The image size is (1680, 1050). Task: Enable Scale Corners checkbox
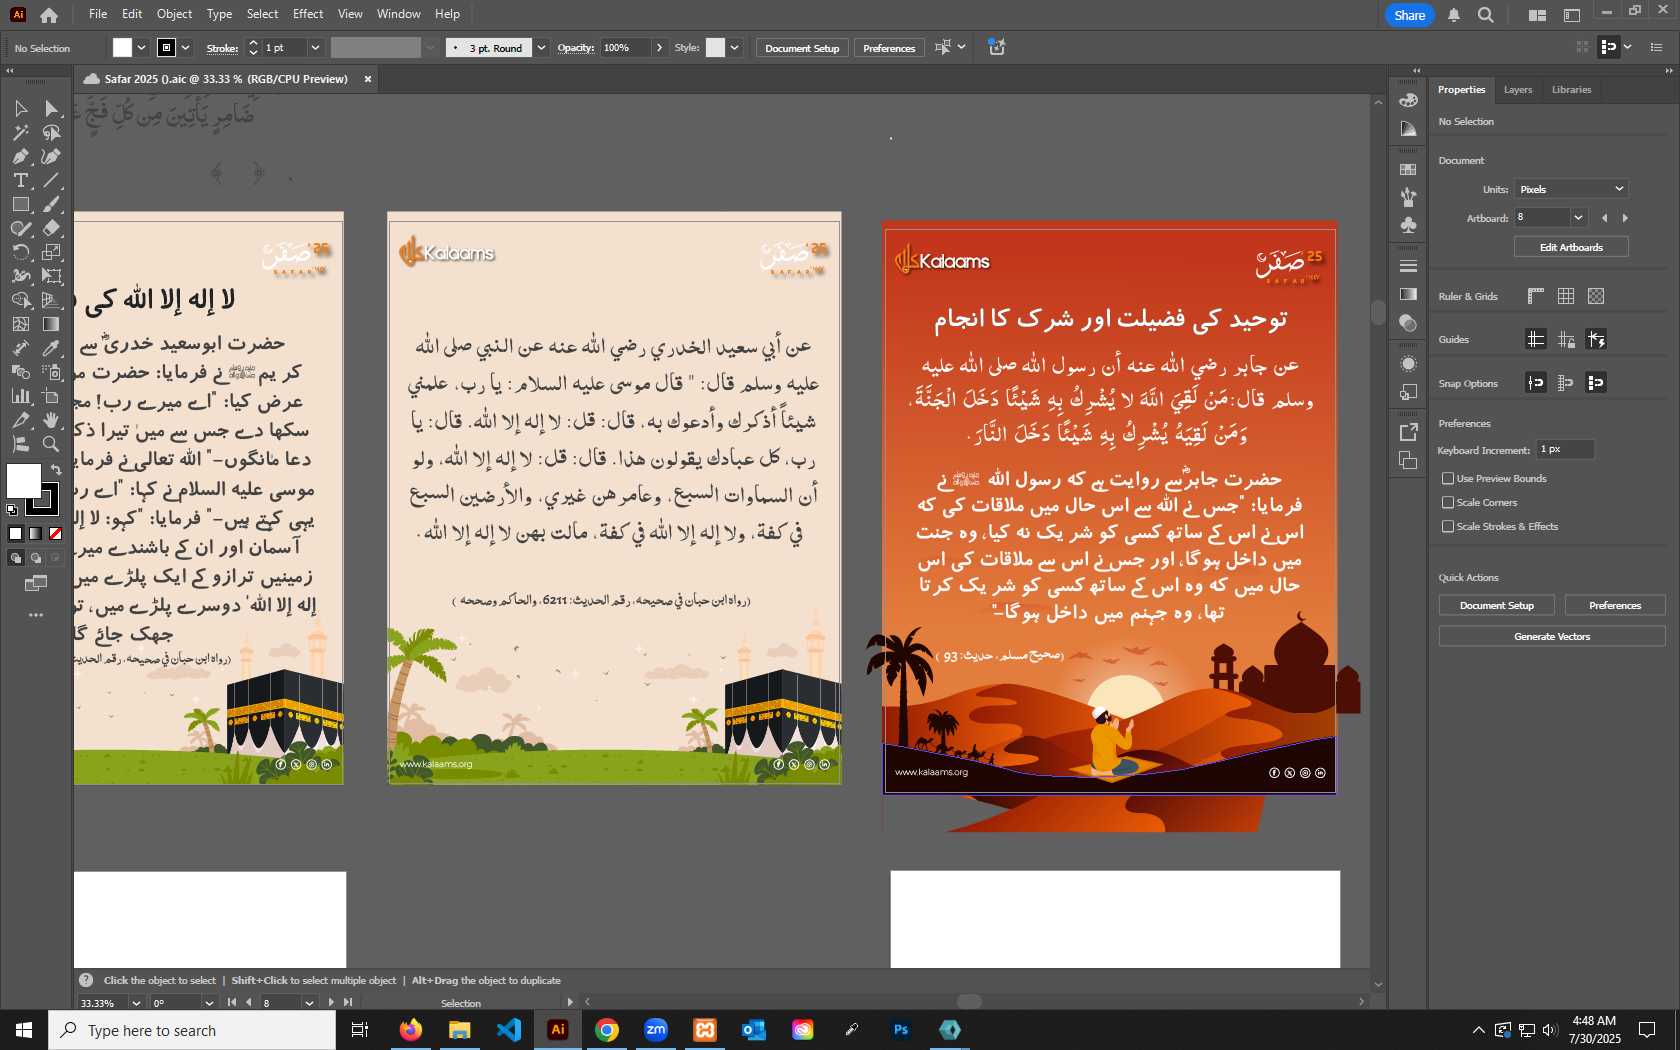click(1447, 502)
